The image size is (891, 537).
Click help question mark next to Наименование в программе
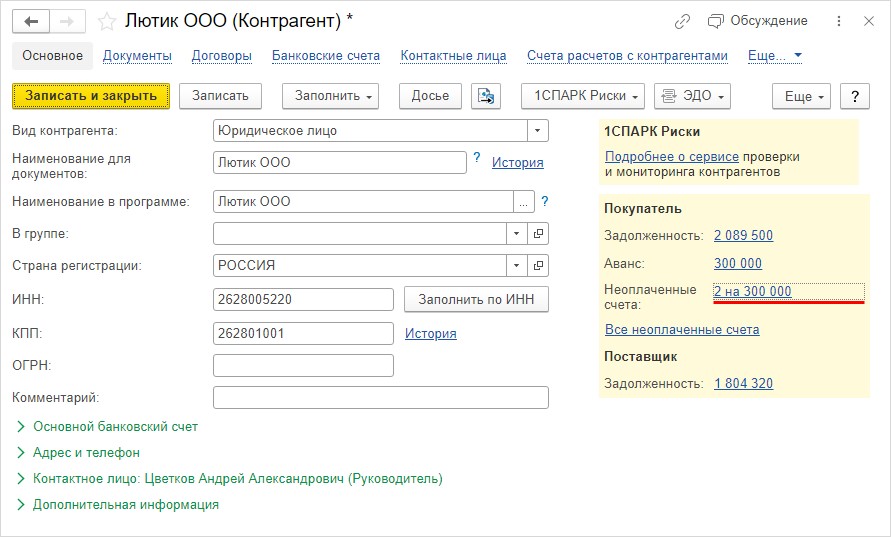(544, 201)
